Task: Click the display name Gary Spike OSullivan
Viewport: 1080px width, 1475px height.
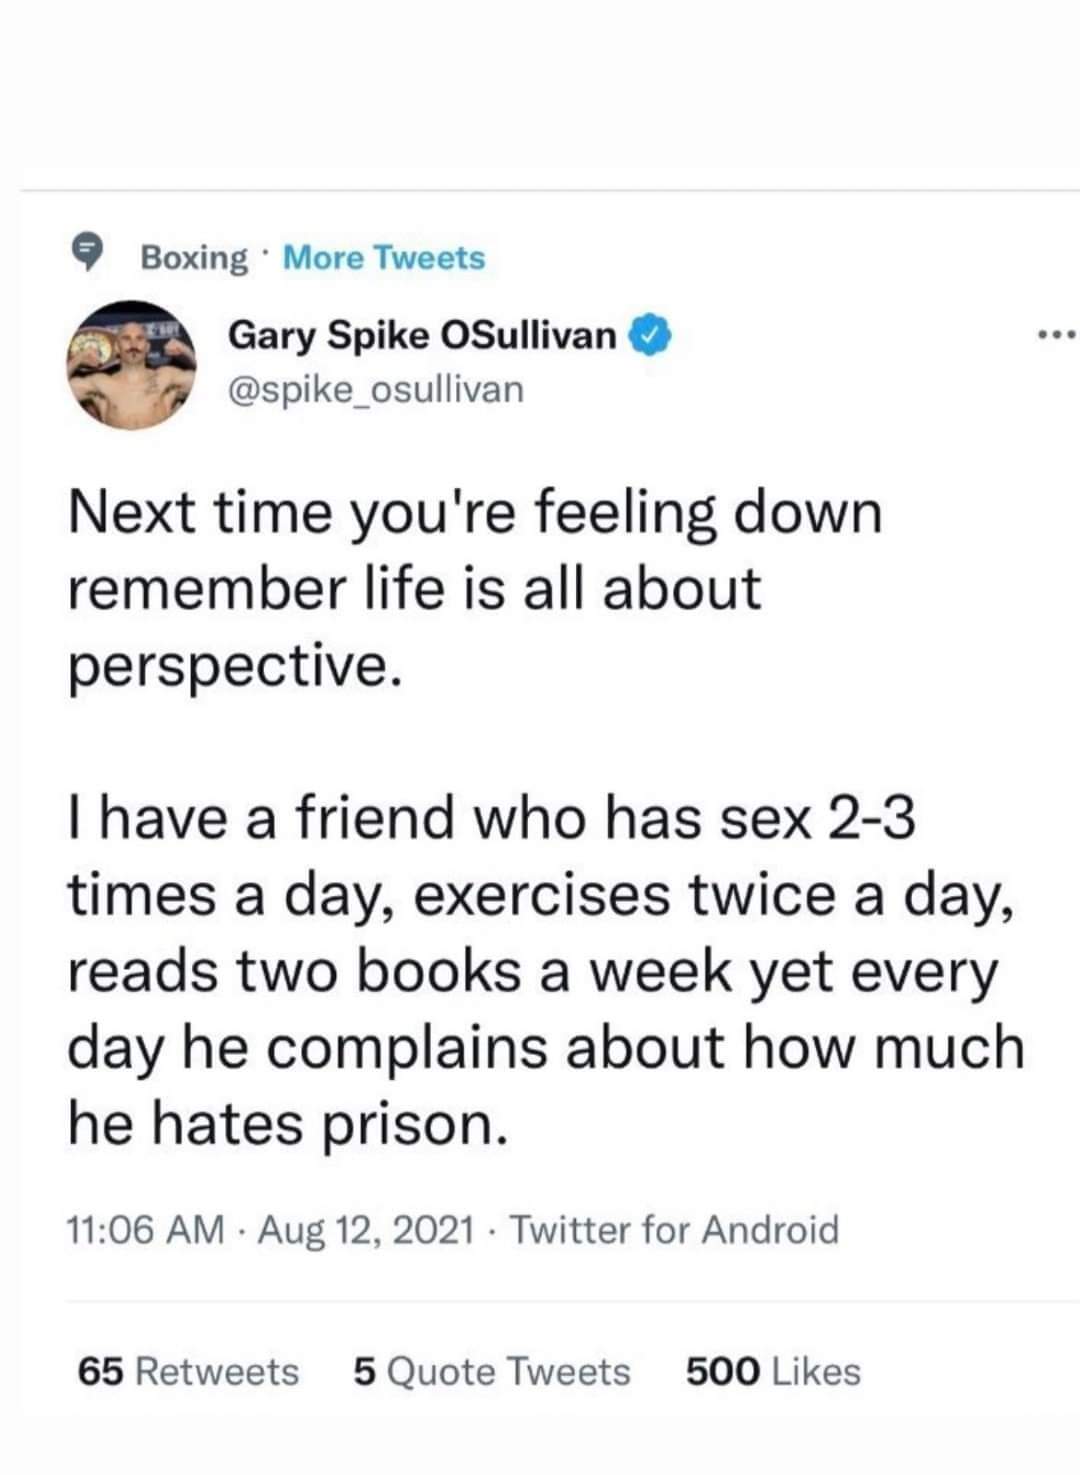Action: (420, 334)
